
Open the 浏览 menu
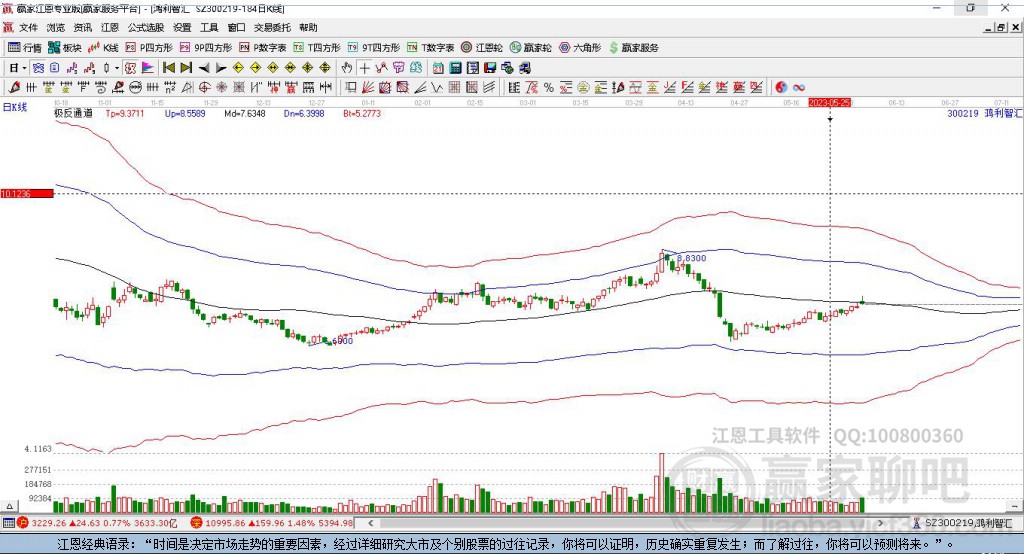point(56,27)
